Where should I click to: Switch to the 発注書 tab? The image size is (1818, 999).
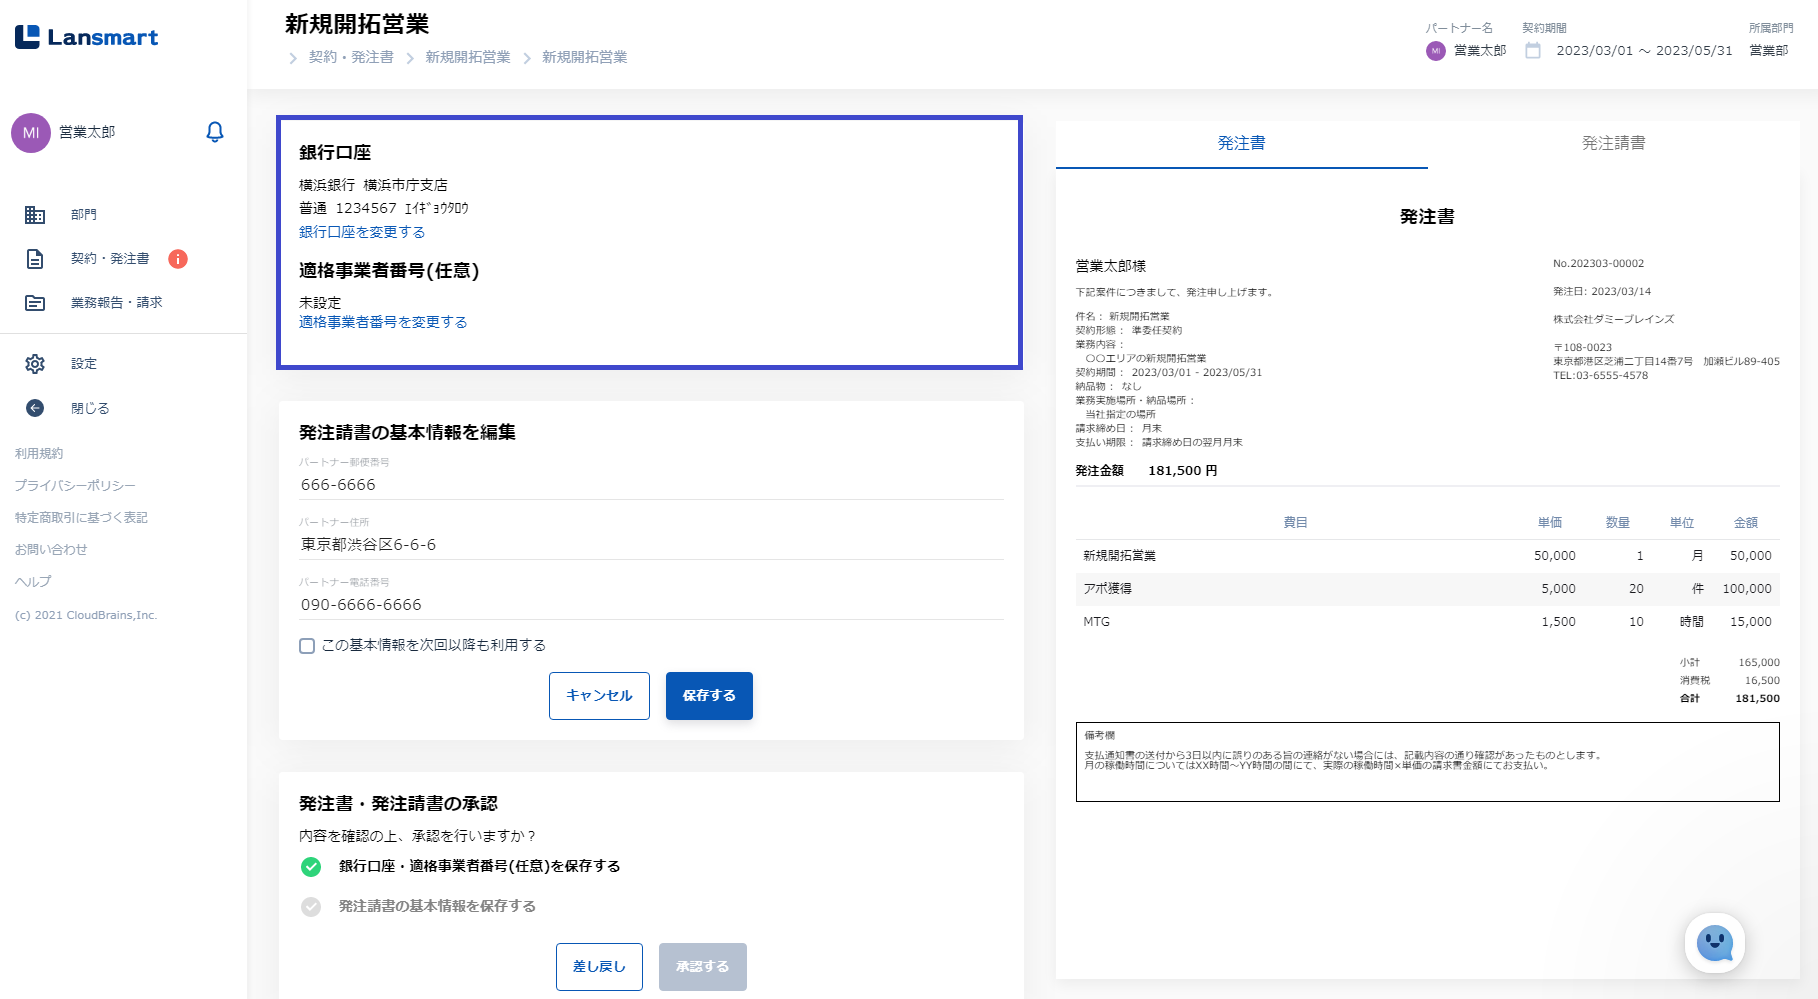click(x=1242, y=144)
